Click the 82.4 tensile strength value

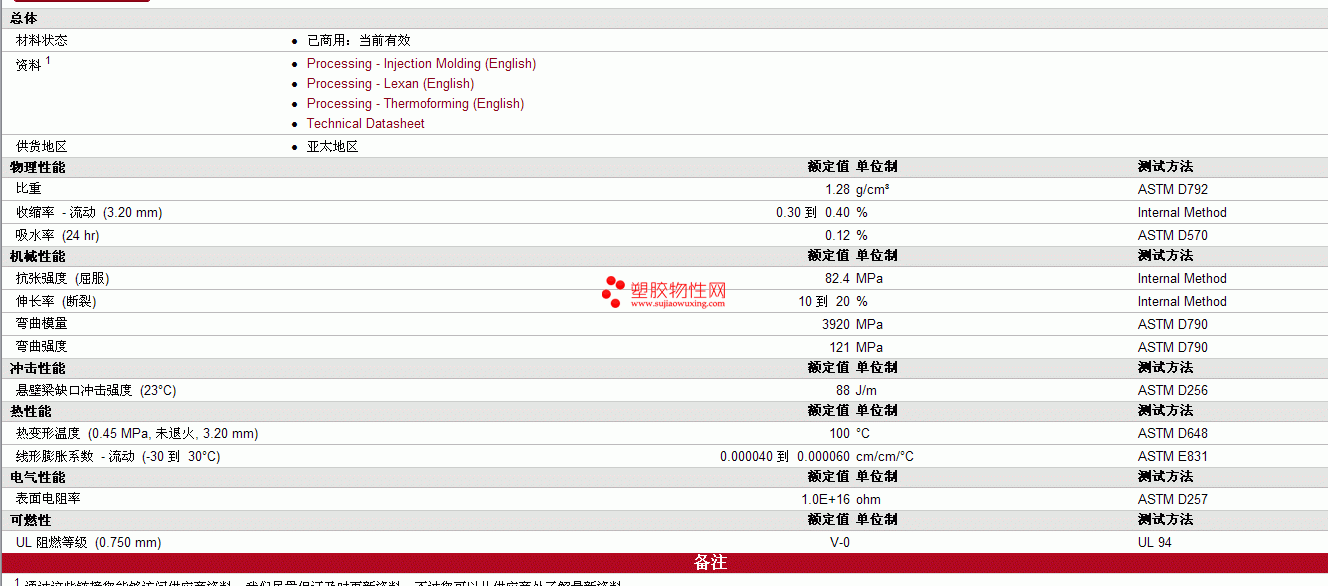coord(837,278)
